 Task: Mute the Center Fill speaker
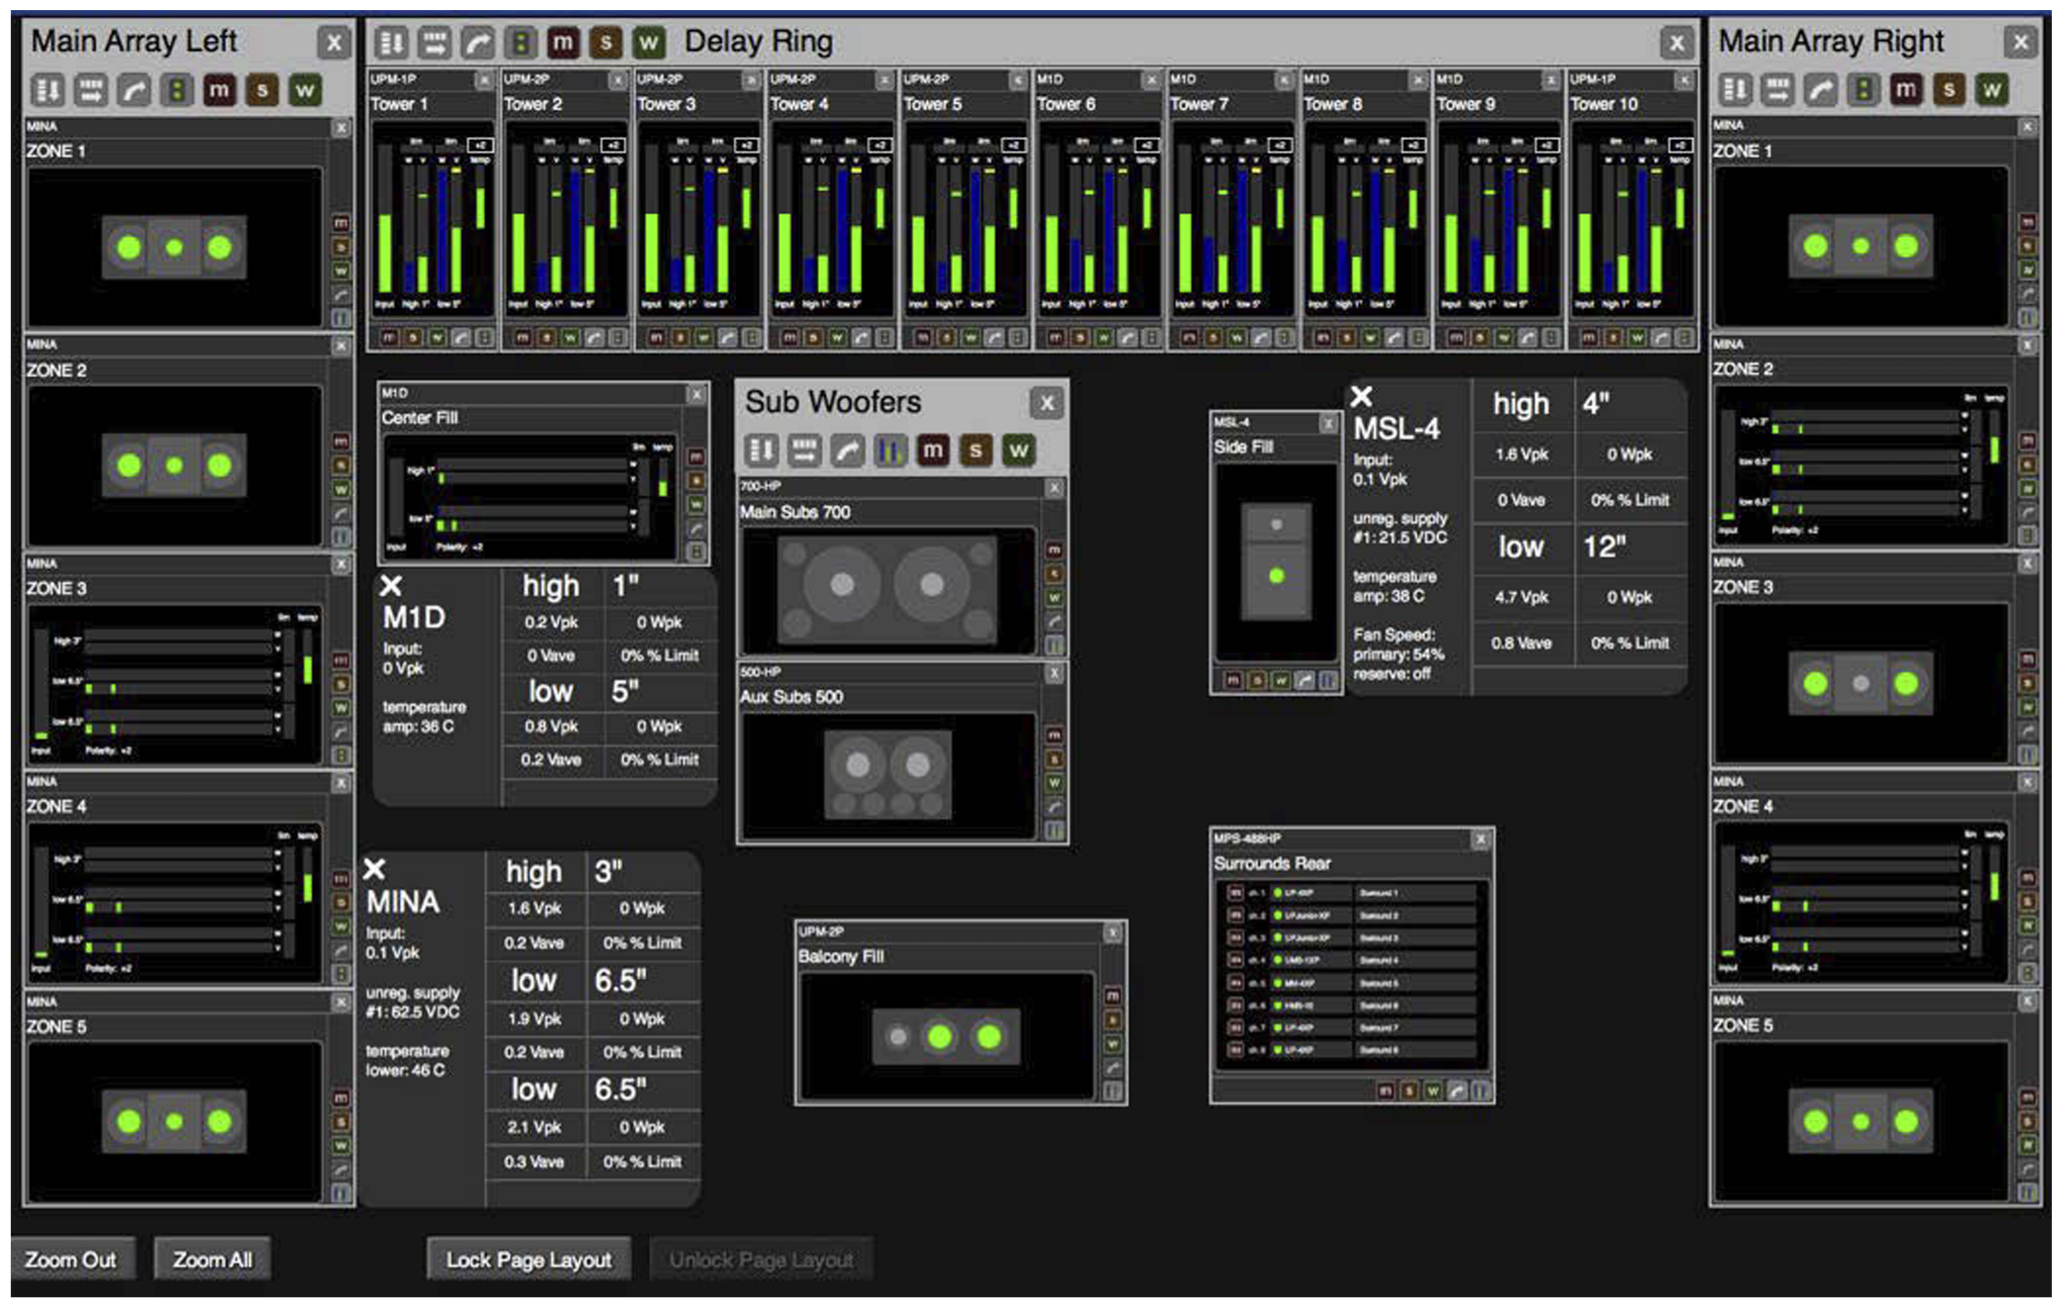(696, 457)
